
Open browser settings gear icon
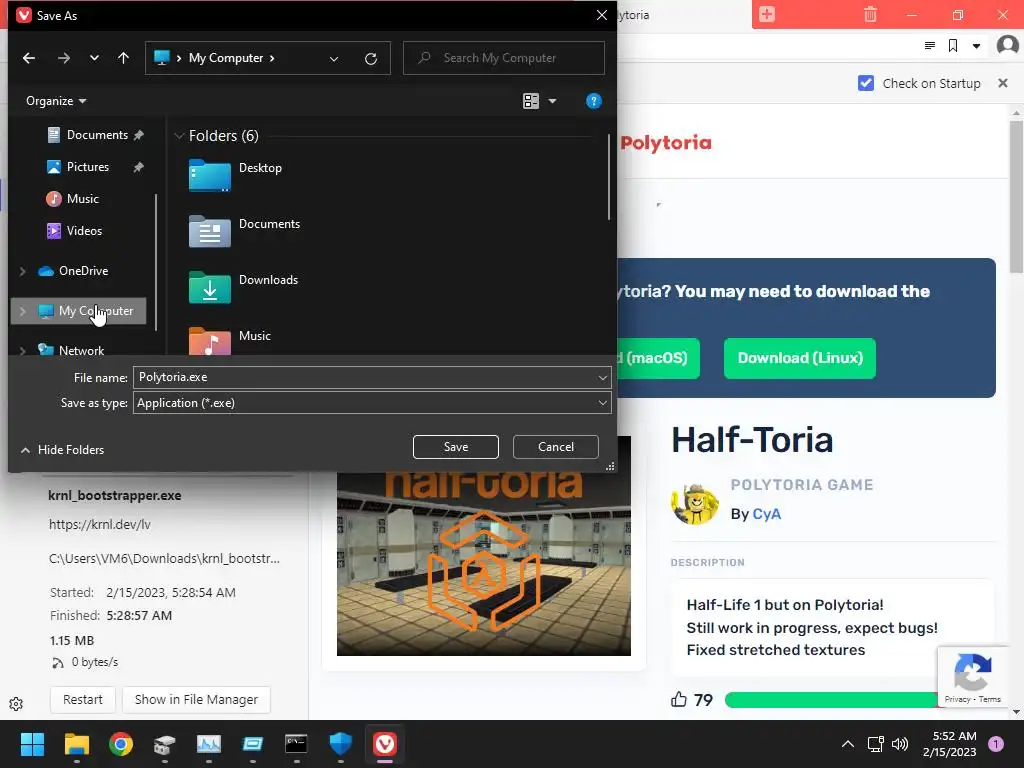pyautogui.click(x=16, y=704)
